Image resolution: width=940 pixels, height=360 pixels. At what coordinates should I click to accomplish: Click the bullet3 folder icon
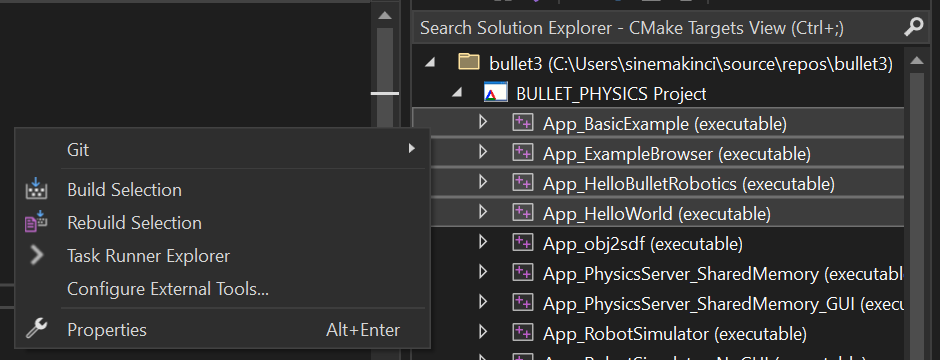tap(469, 62)
